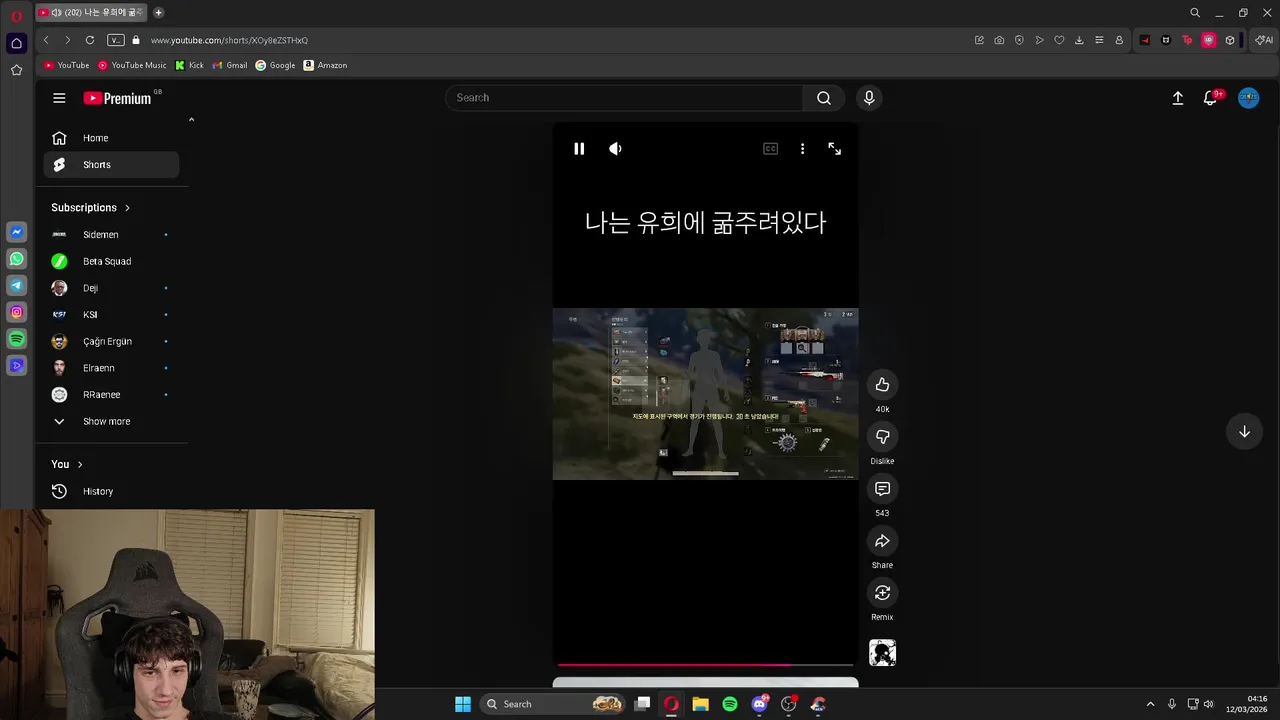Seek using the red Short progress bar
1280x720 pixels.
point(705,664)
